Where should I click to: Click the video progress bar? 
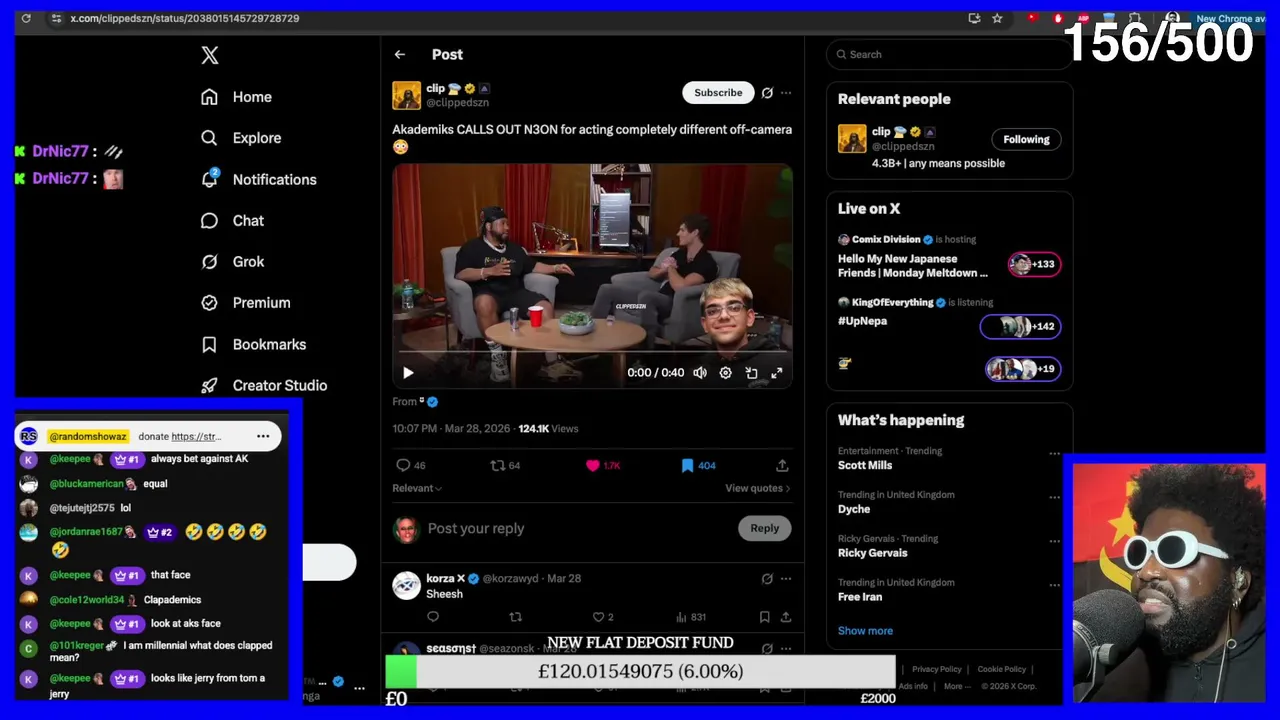592,352
